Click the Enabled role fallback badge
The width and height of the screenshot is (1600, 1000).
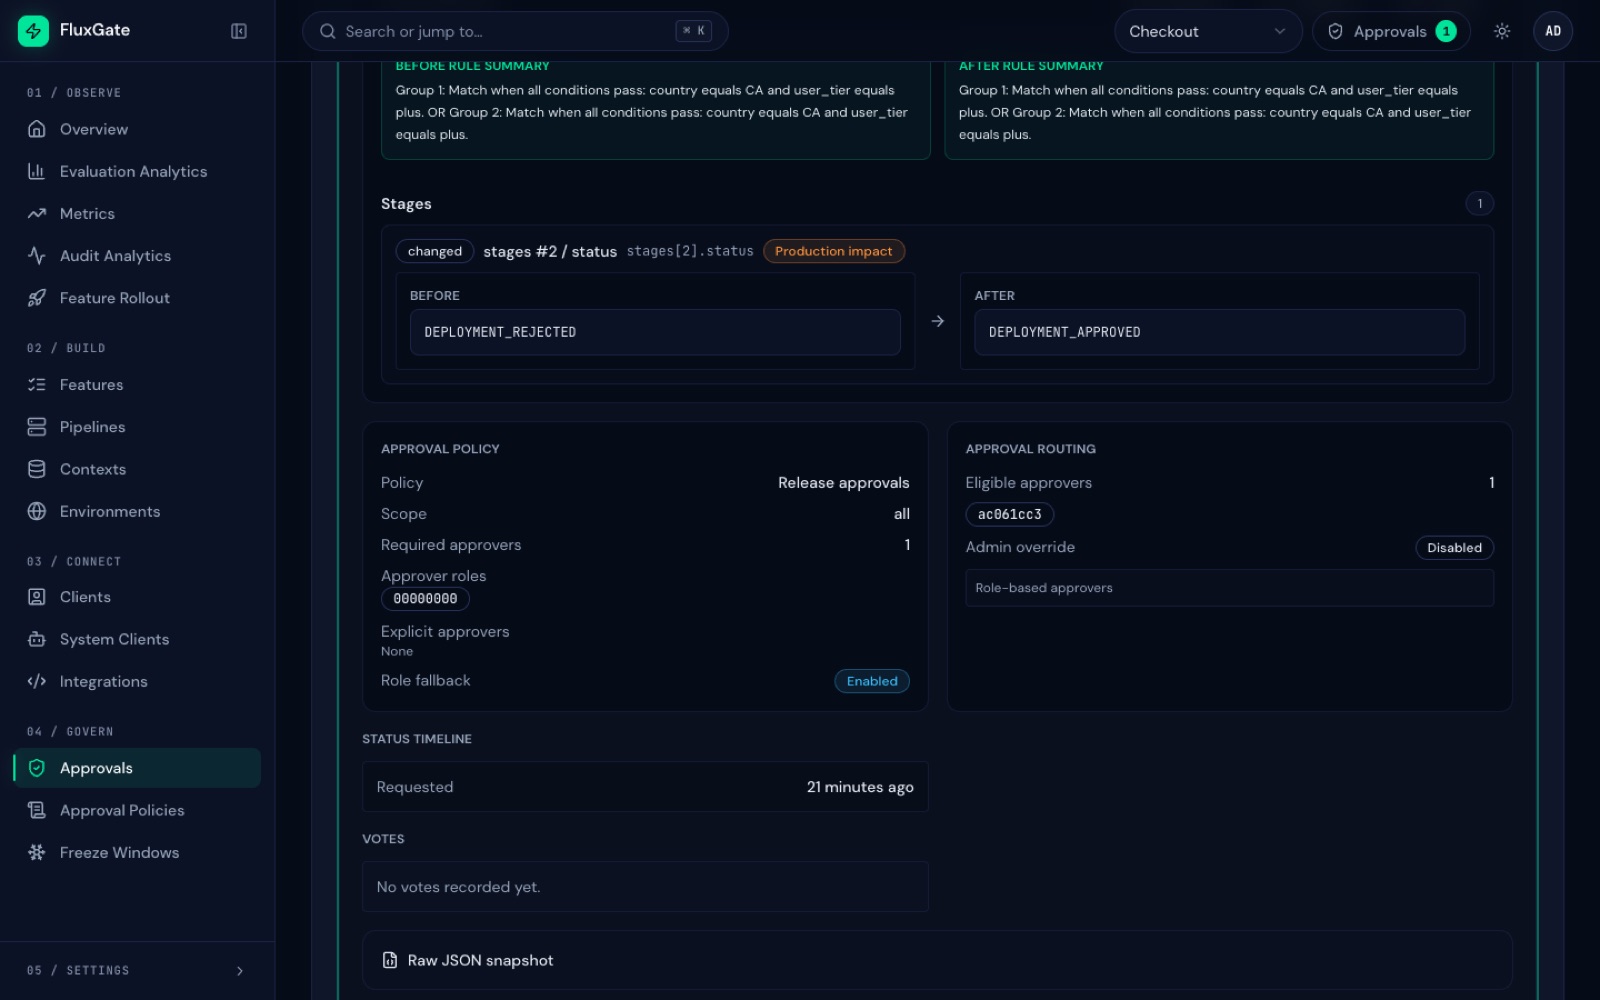coord(872,681)
